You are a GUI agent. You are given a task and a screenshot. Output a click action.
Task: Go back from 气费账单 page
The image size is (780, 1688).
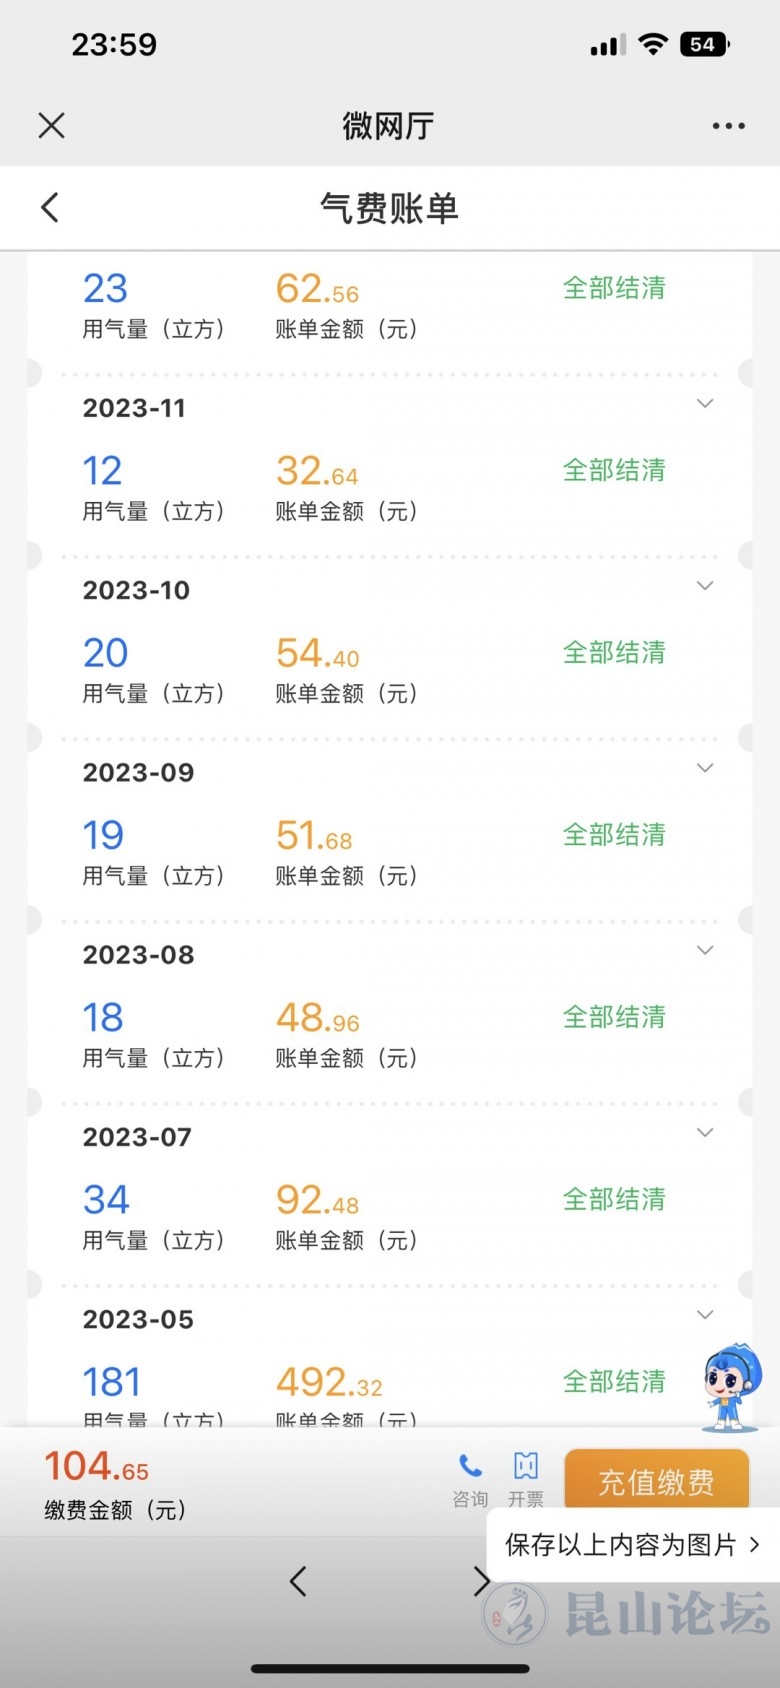(x=50, y=208)
